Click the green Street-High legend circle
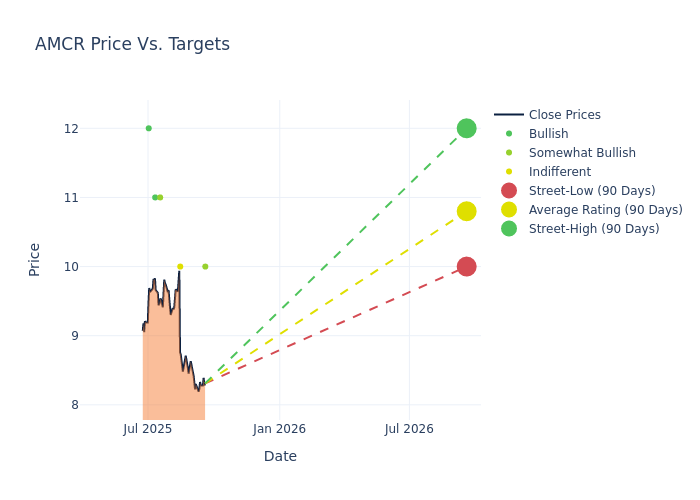The width and height of the screenshot is (700, 500). tap(509, 229)
